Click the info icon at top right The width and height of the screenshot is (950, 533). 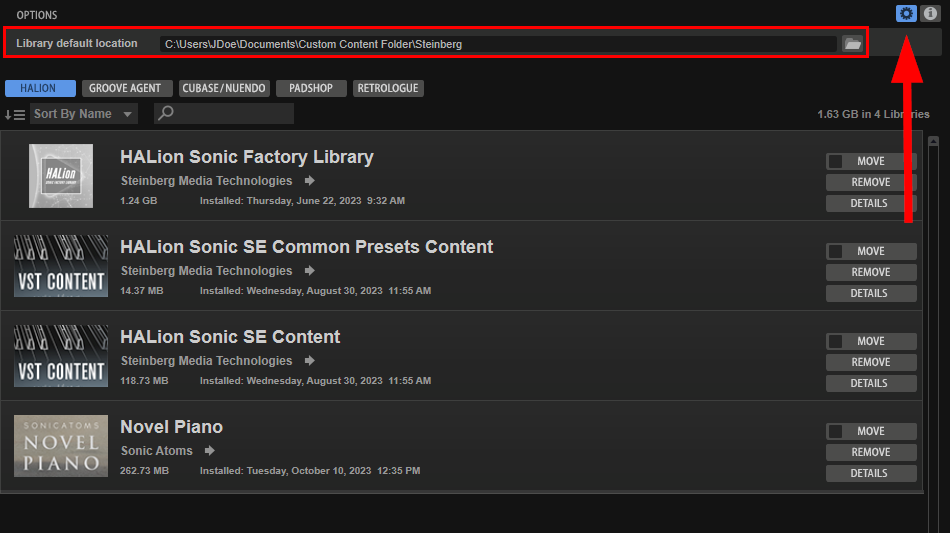click(x=930, y=14)
